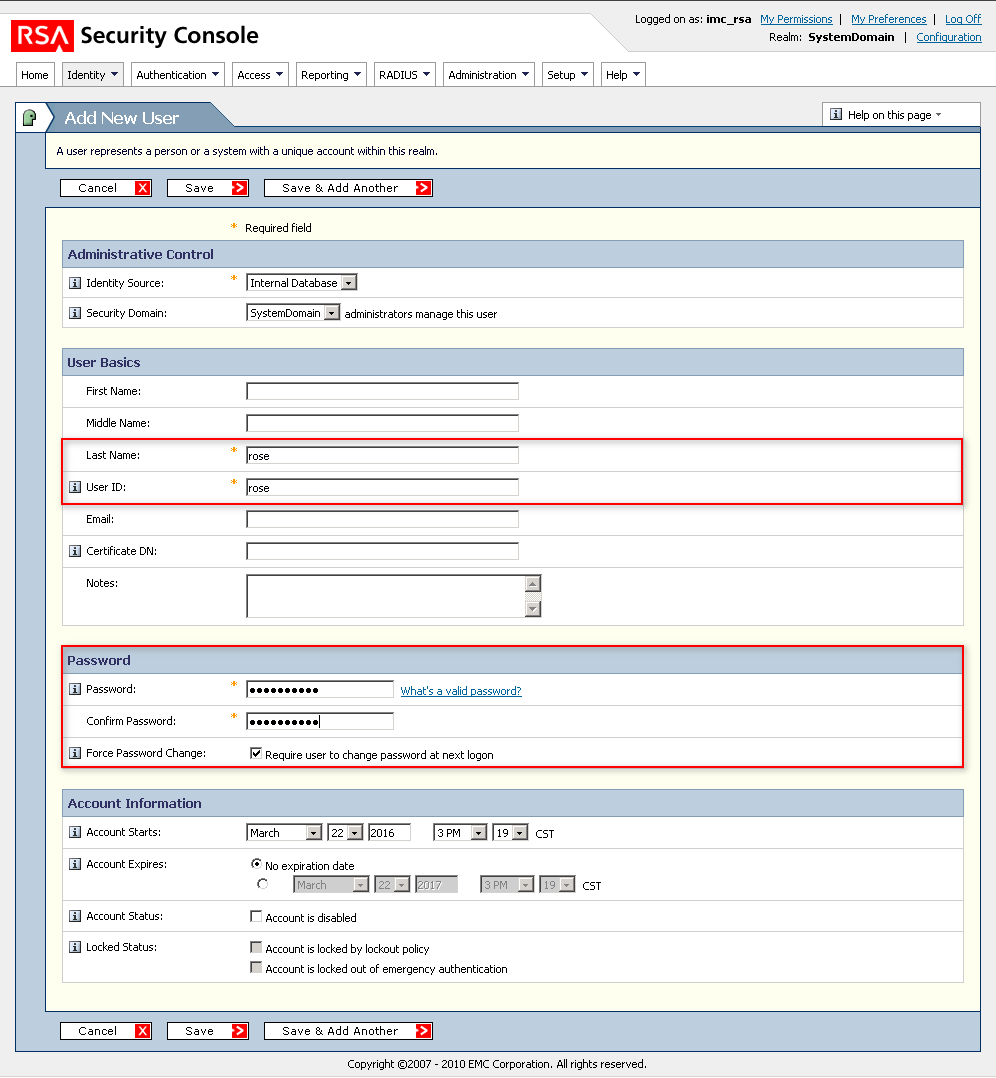This screenshot has height=1078, width=996.
Task: Open the Help menu
Action: (x=623, y=75)
